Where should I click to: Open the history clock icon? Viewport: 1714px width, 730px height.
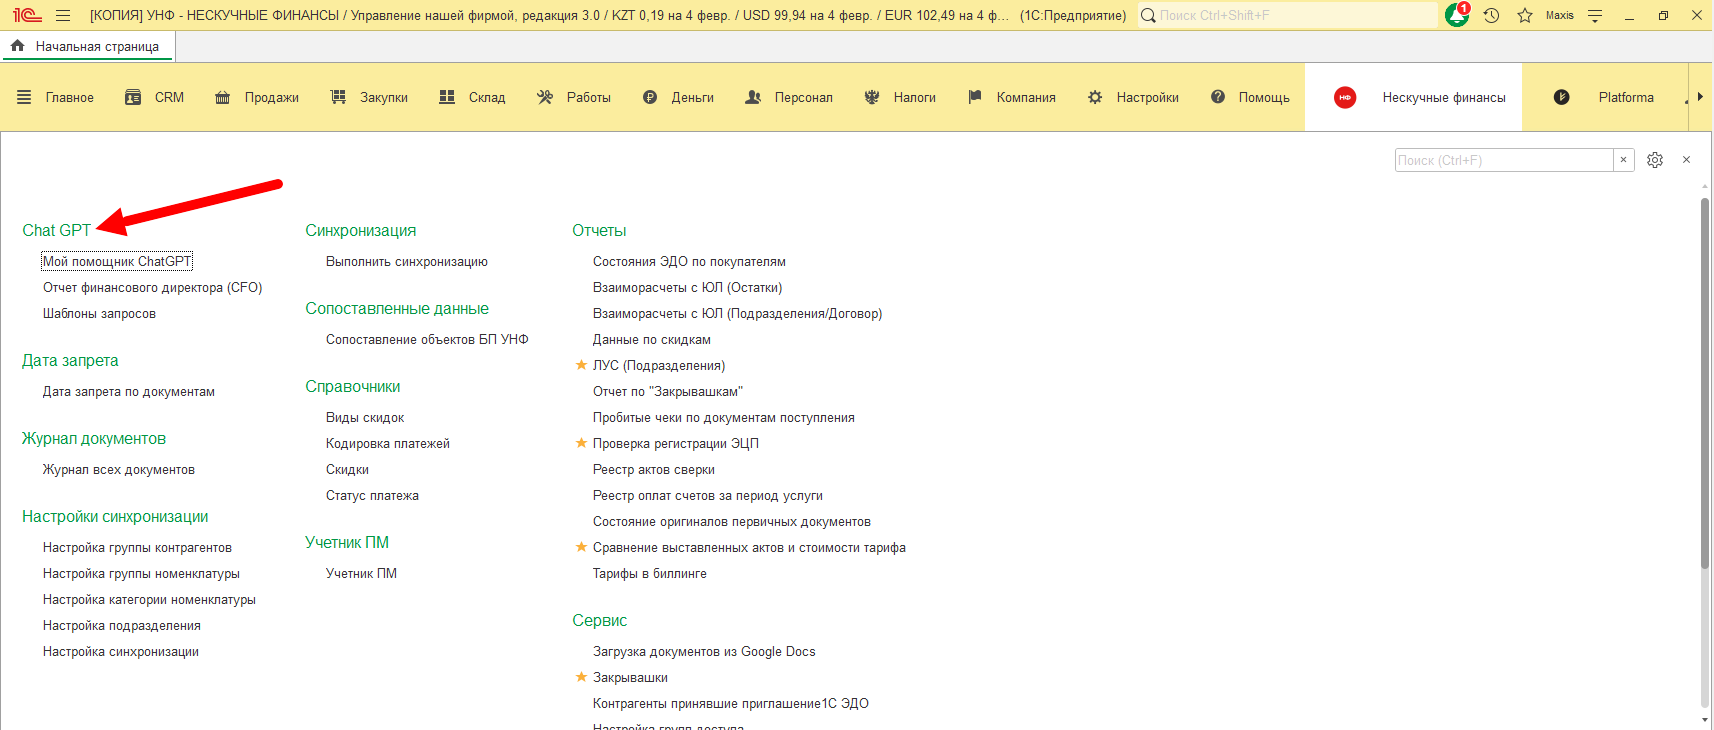pos(1491,16)
